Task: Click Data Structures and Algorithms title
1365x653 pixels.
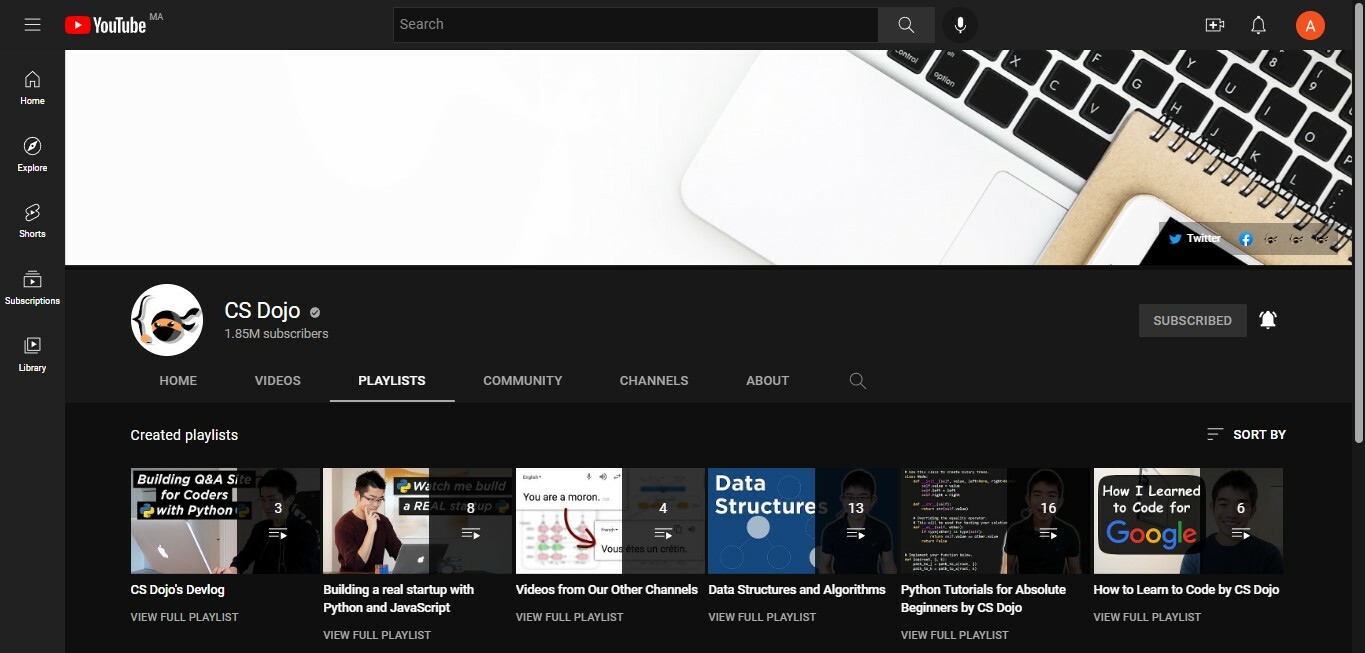Action: (x=797, y=590)
